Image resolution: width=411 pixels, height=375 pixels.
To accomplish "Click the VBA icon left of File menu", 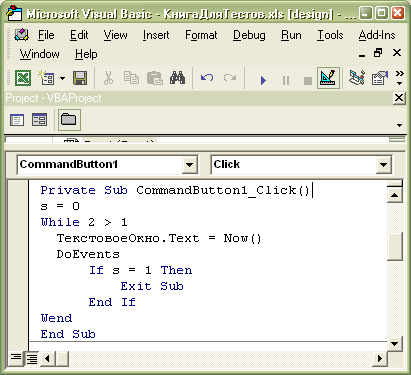I will point(22,35).
